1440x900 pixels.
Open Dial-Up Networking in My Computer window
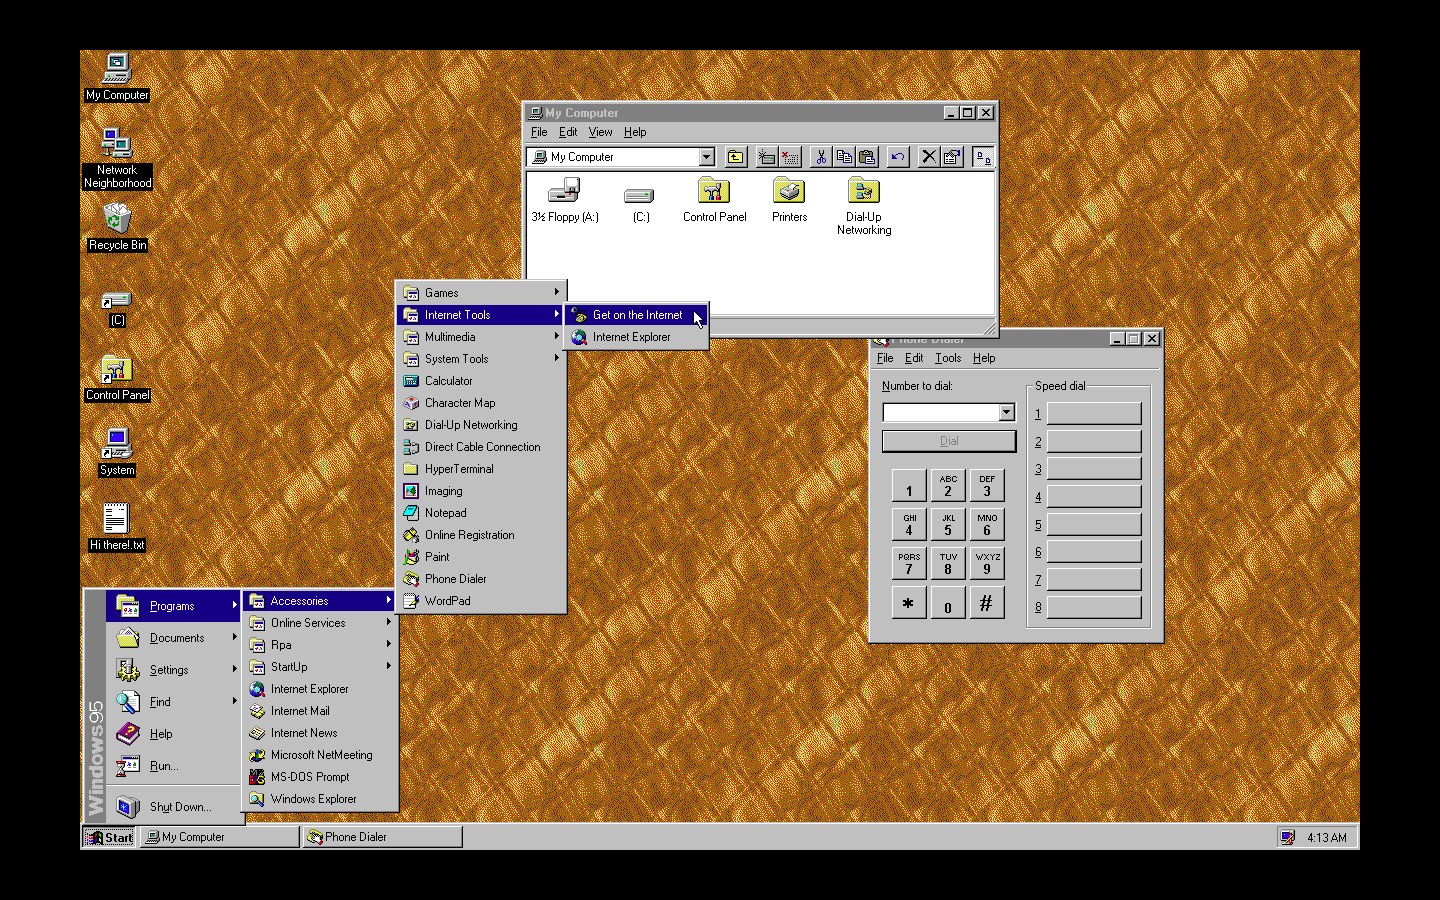pyautogui.click(x=862, y=192)
